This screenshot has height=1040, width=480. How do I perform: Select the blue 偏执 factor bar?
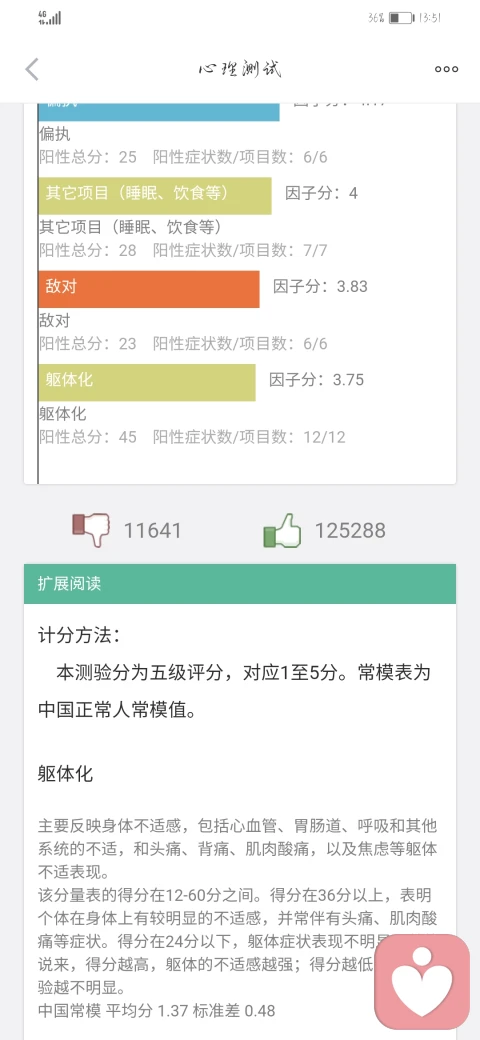[x=159, y=111]
